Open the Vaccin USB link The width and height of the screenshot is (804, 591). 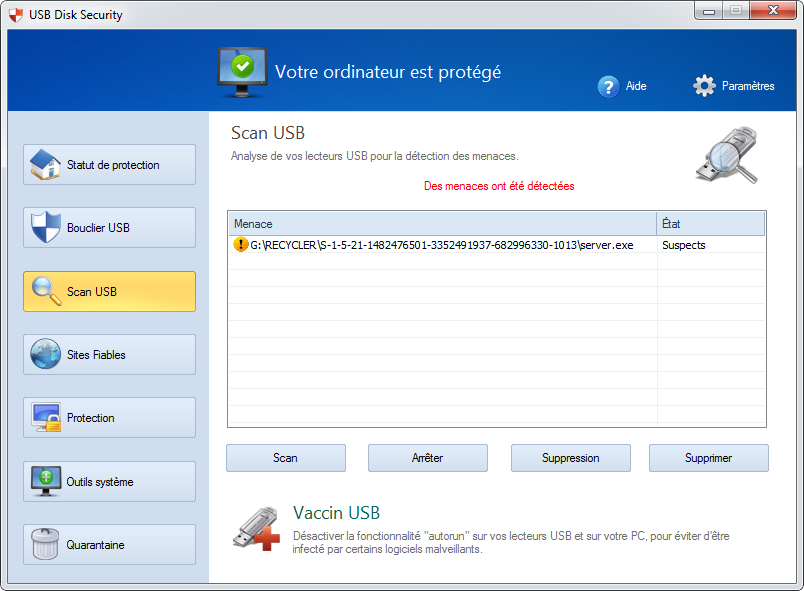coord(336,513)
